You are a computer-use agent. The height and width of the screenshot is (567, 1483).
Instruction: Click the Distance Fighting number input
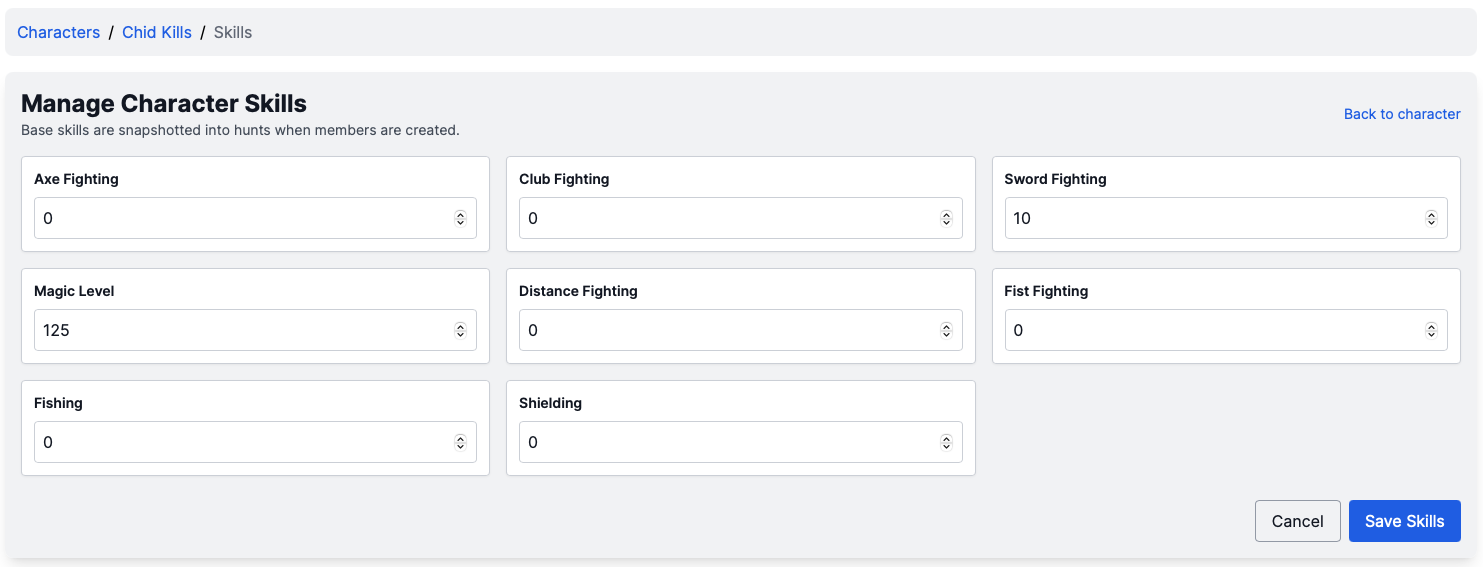pos(725,330)
